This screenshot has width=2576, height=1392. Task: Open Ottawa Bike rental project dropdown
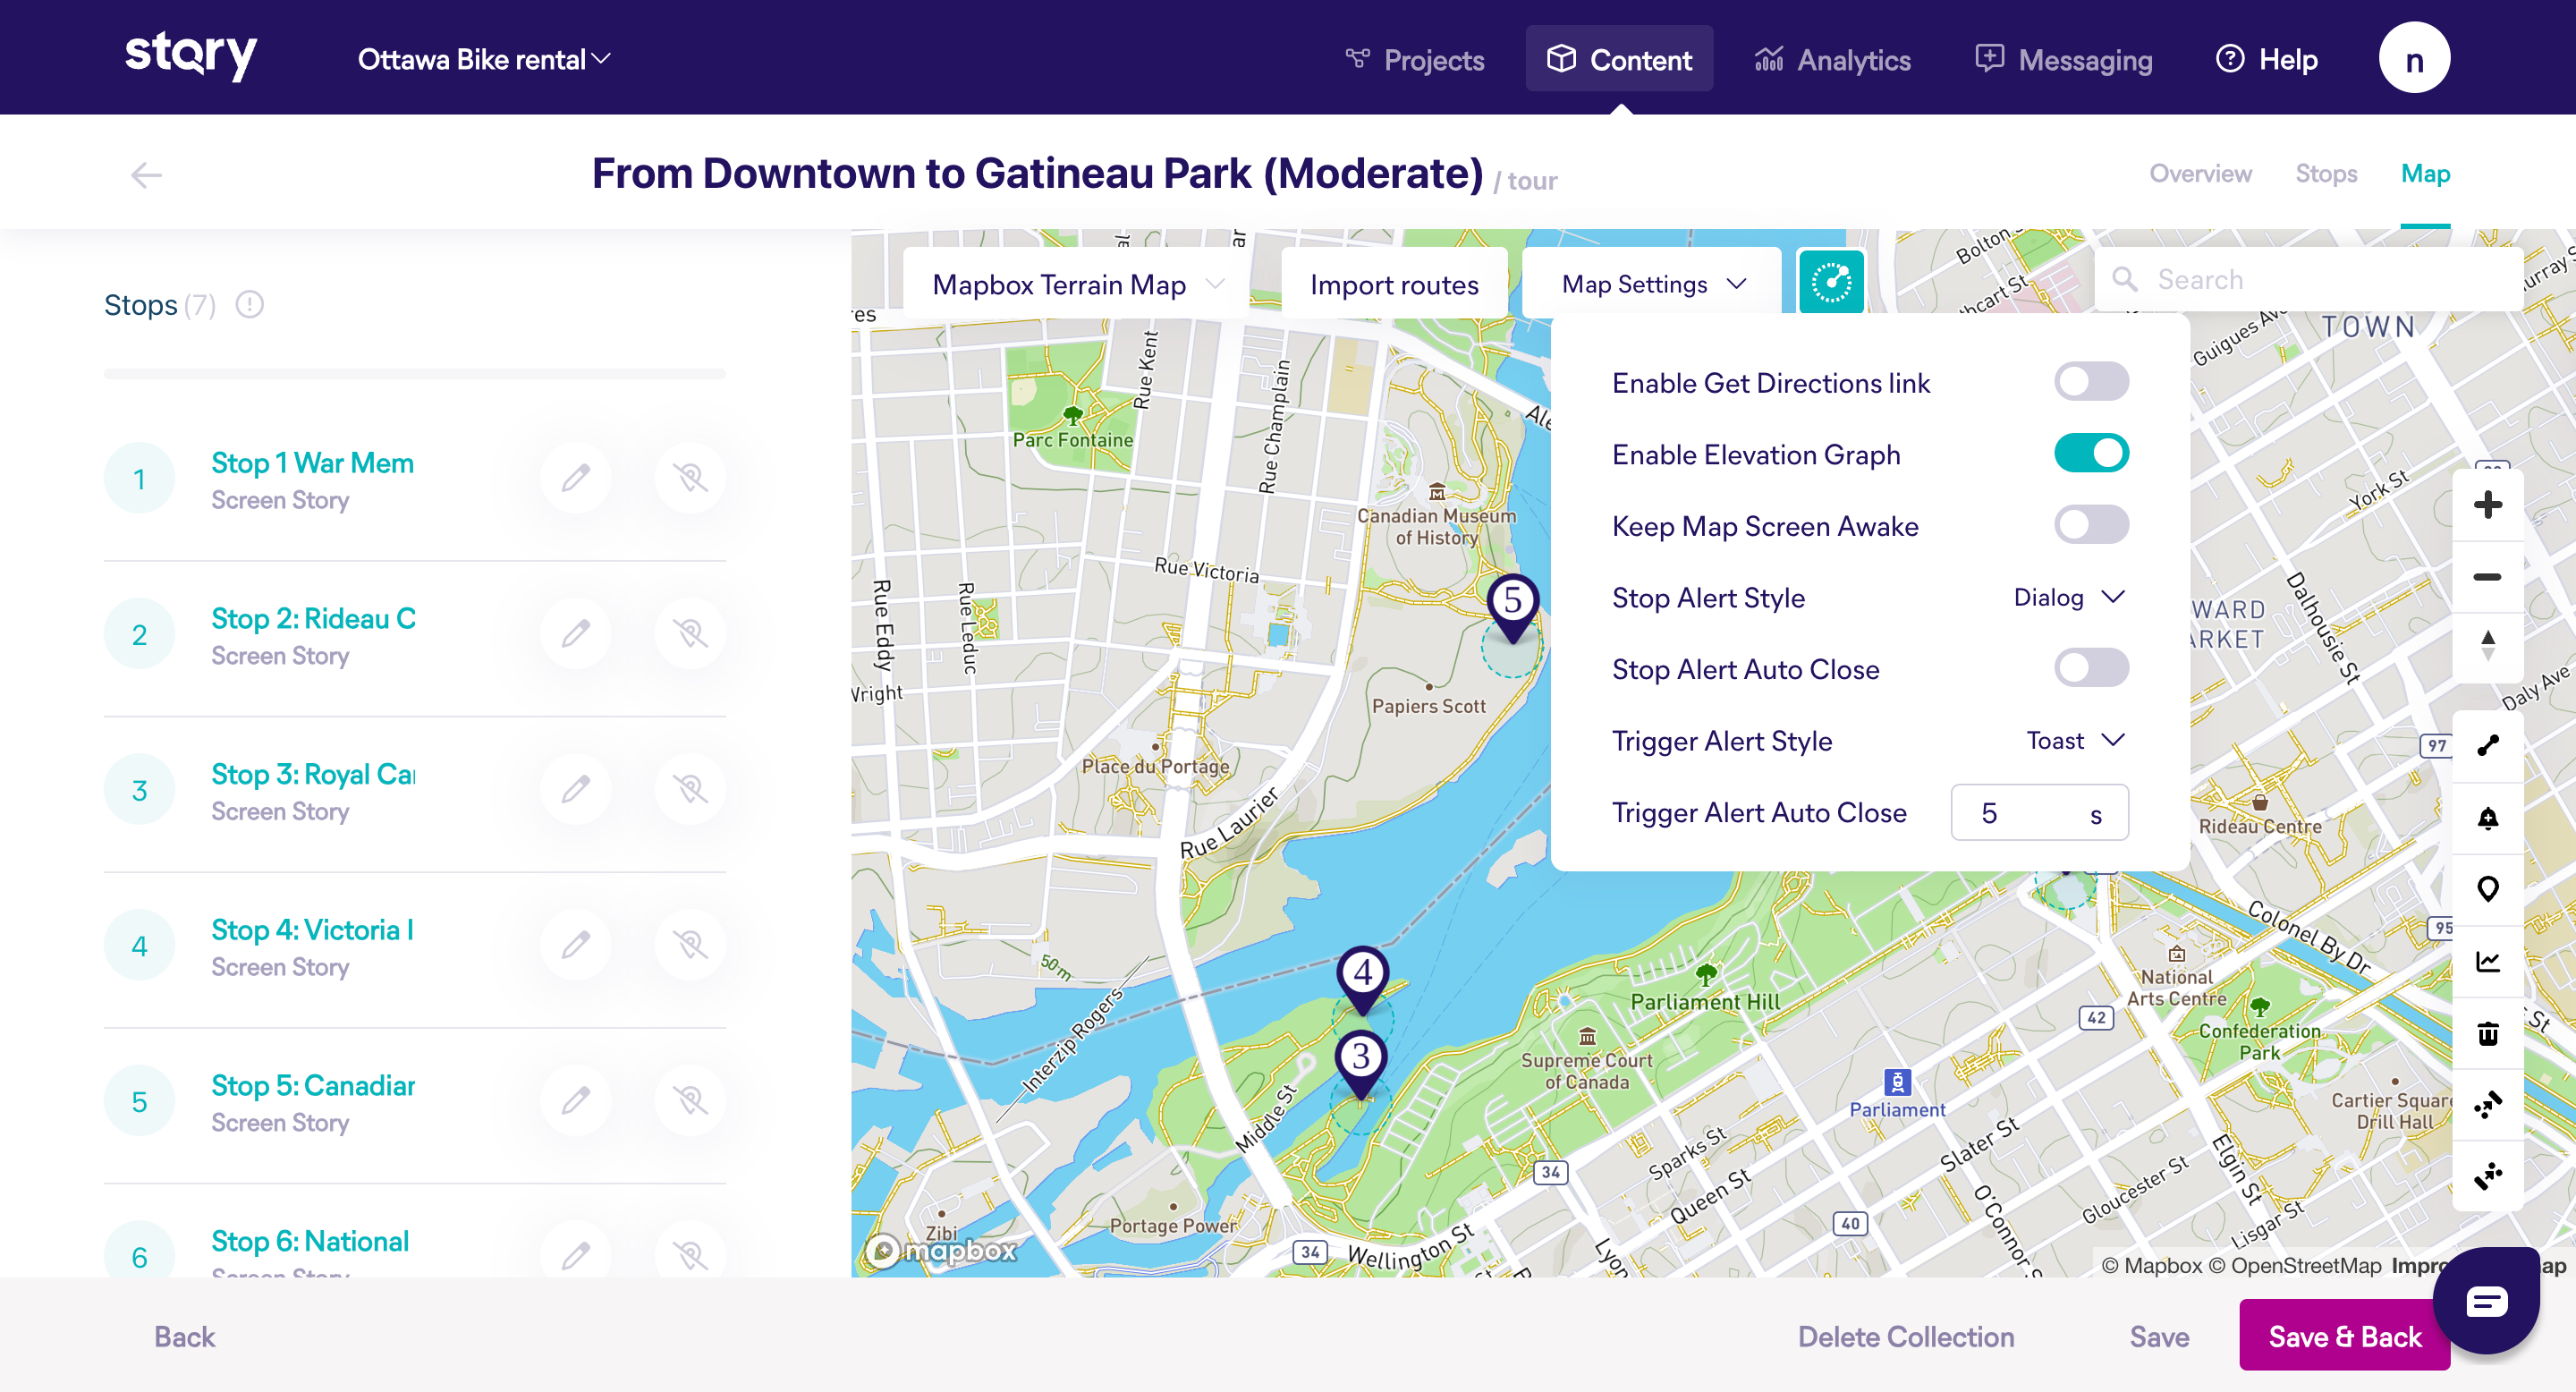click(x=483, y=59)
